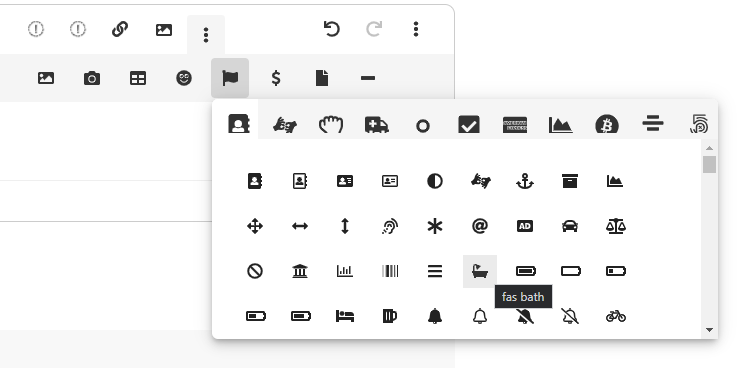
Task: Open the emoticons smiley button
Action: pyautogui.click(x=184, y=78)
